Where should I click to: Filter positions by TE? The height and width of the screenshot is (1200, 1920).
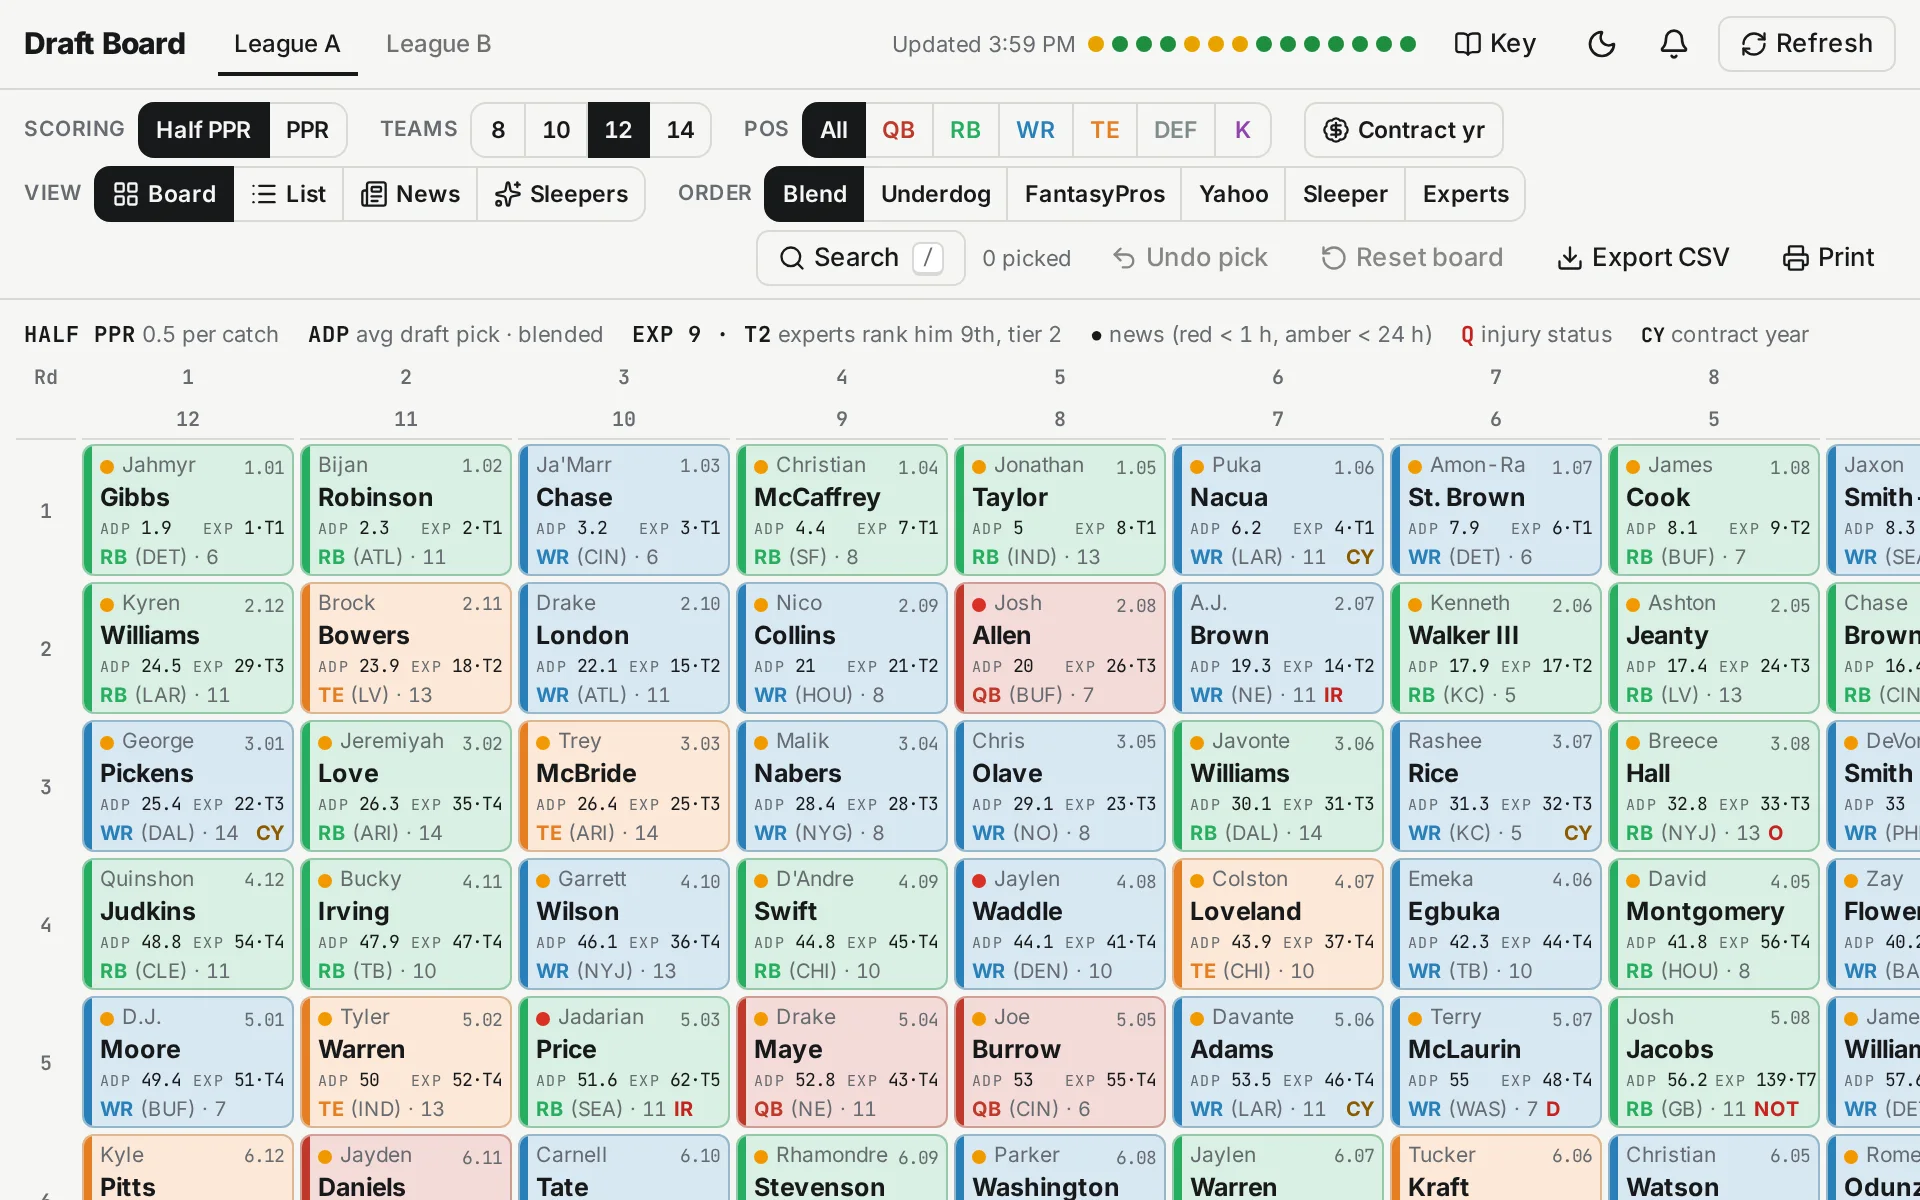(1104, 130)
